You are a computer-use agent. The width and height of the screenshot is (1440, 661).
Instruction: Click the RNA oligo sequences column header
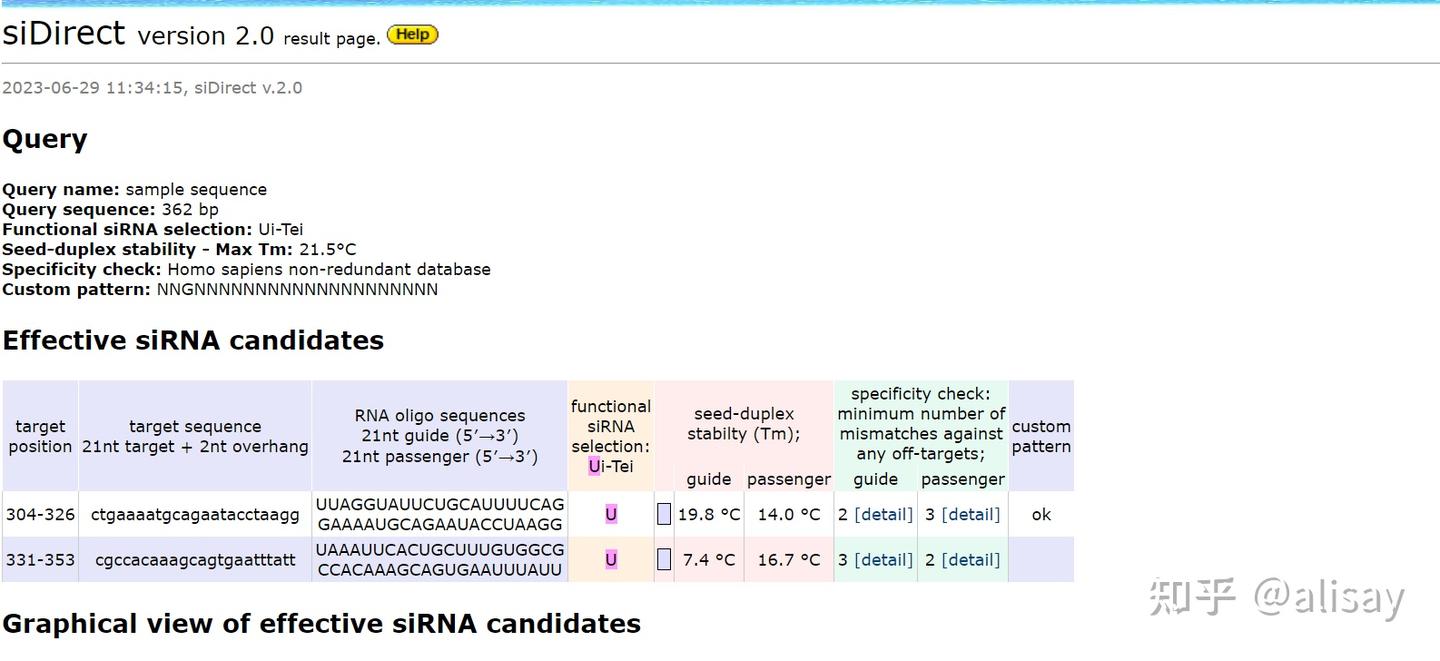click(440, 436)
